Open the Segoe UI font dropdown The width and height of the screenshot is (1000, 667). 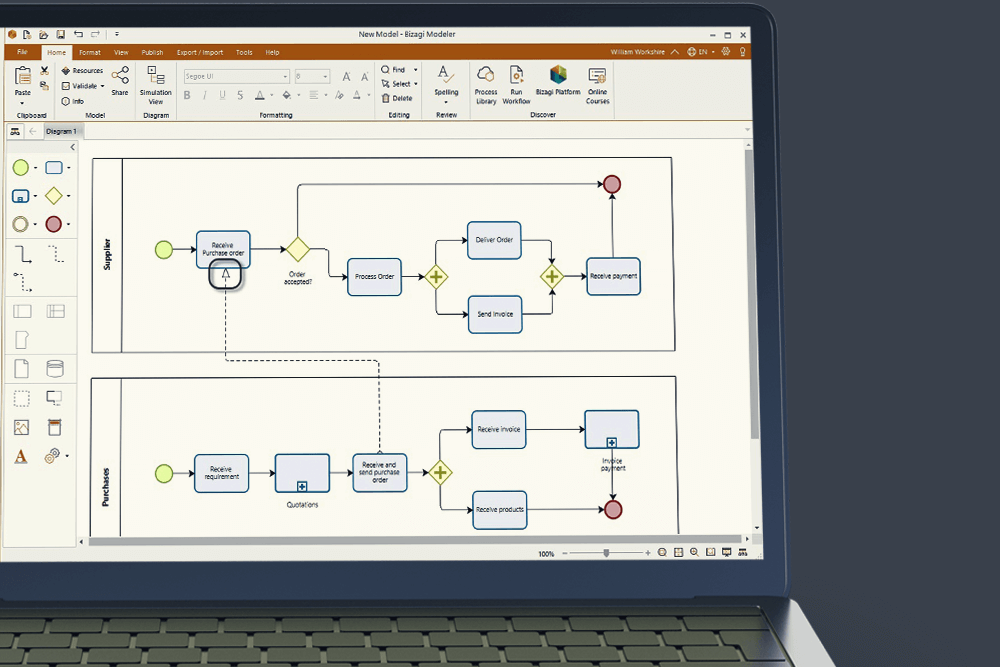[x=286, y=76]
